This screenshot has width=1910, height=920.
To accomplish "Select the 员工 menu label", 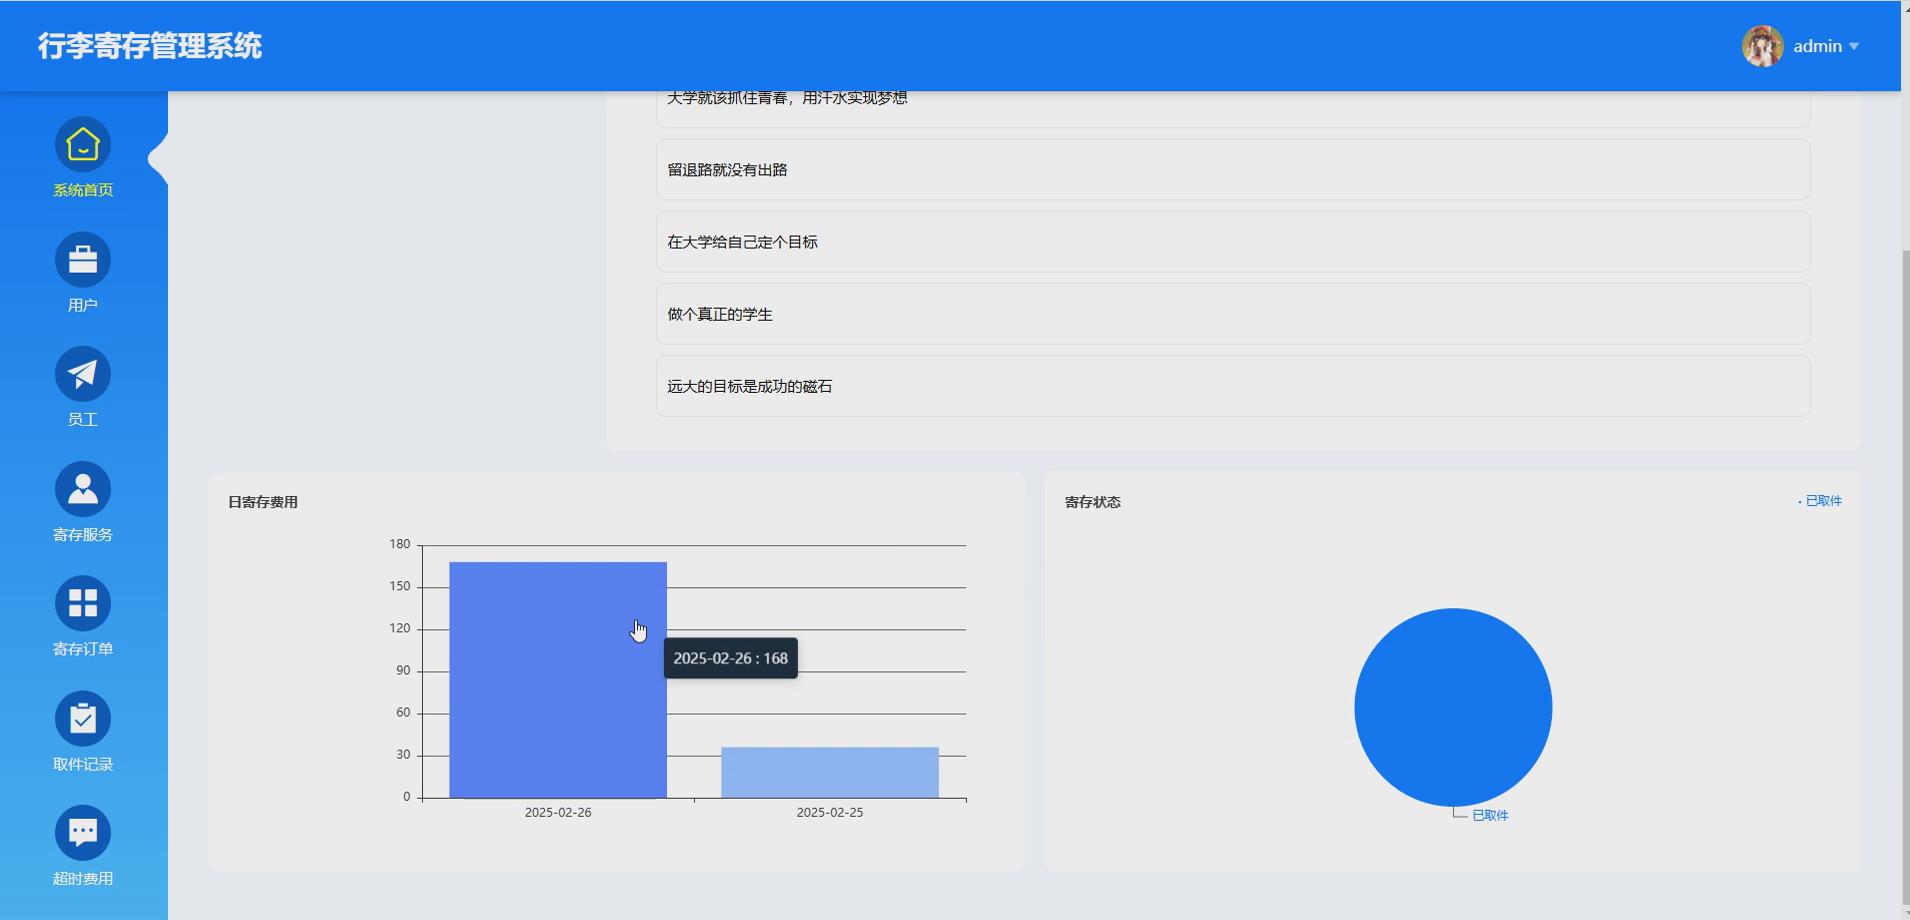I will pyautogui.click(x=83, y=419).
